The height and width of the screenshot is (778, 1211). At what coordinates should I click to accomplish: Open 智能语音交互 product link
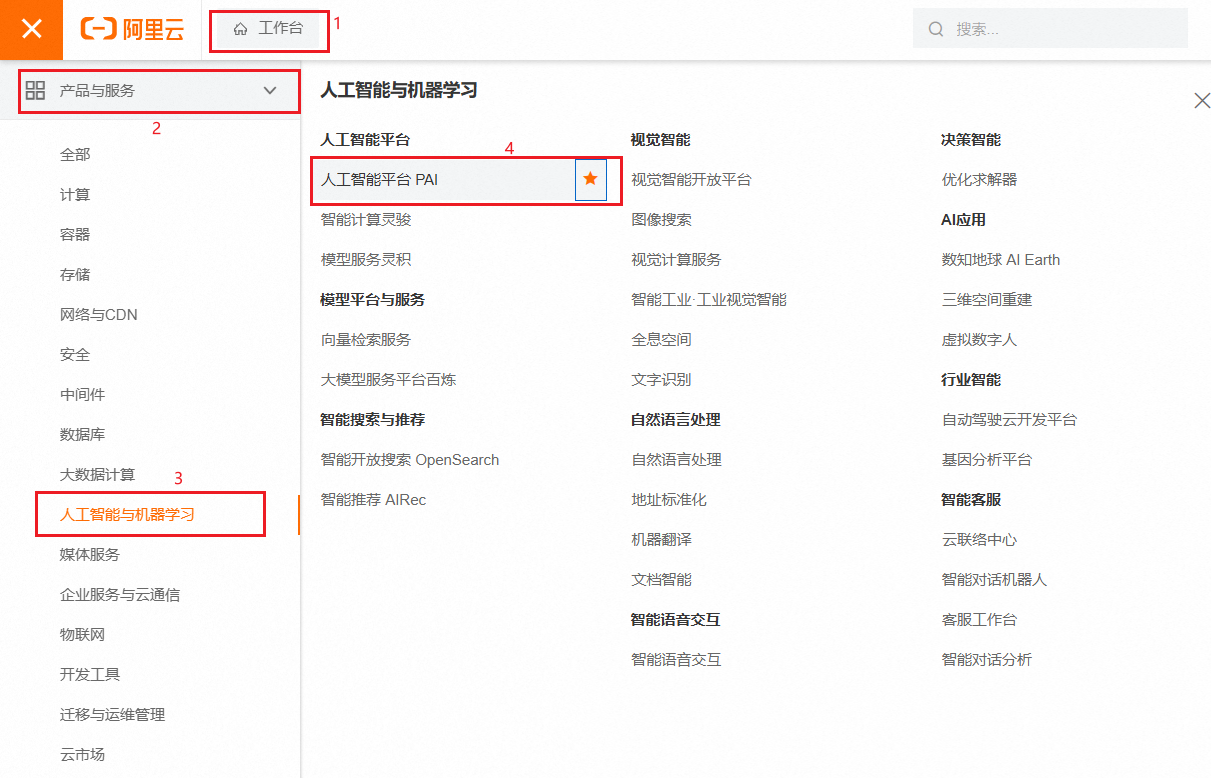coord(676,660)
